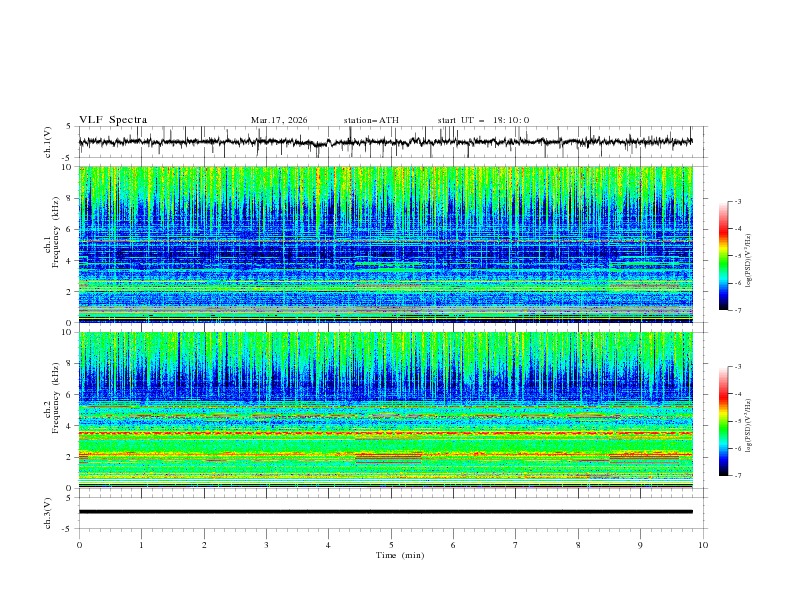792x612 pixels.
Task: Click the date text "Mar.17, 2026"
Action: [279, 120]
